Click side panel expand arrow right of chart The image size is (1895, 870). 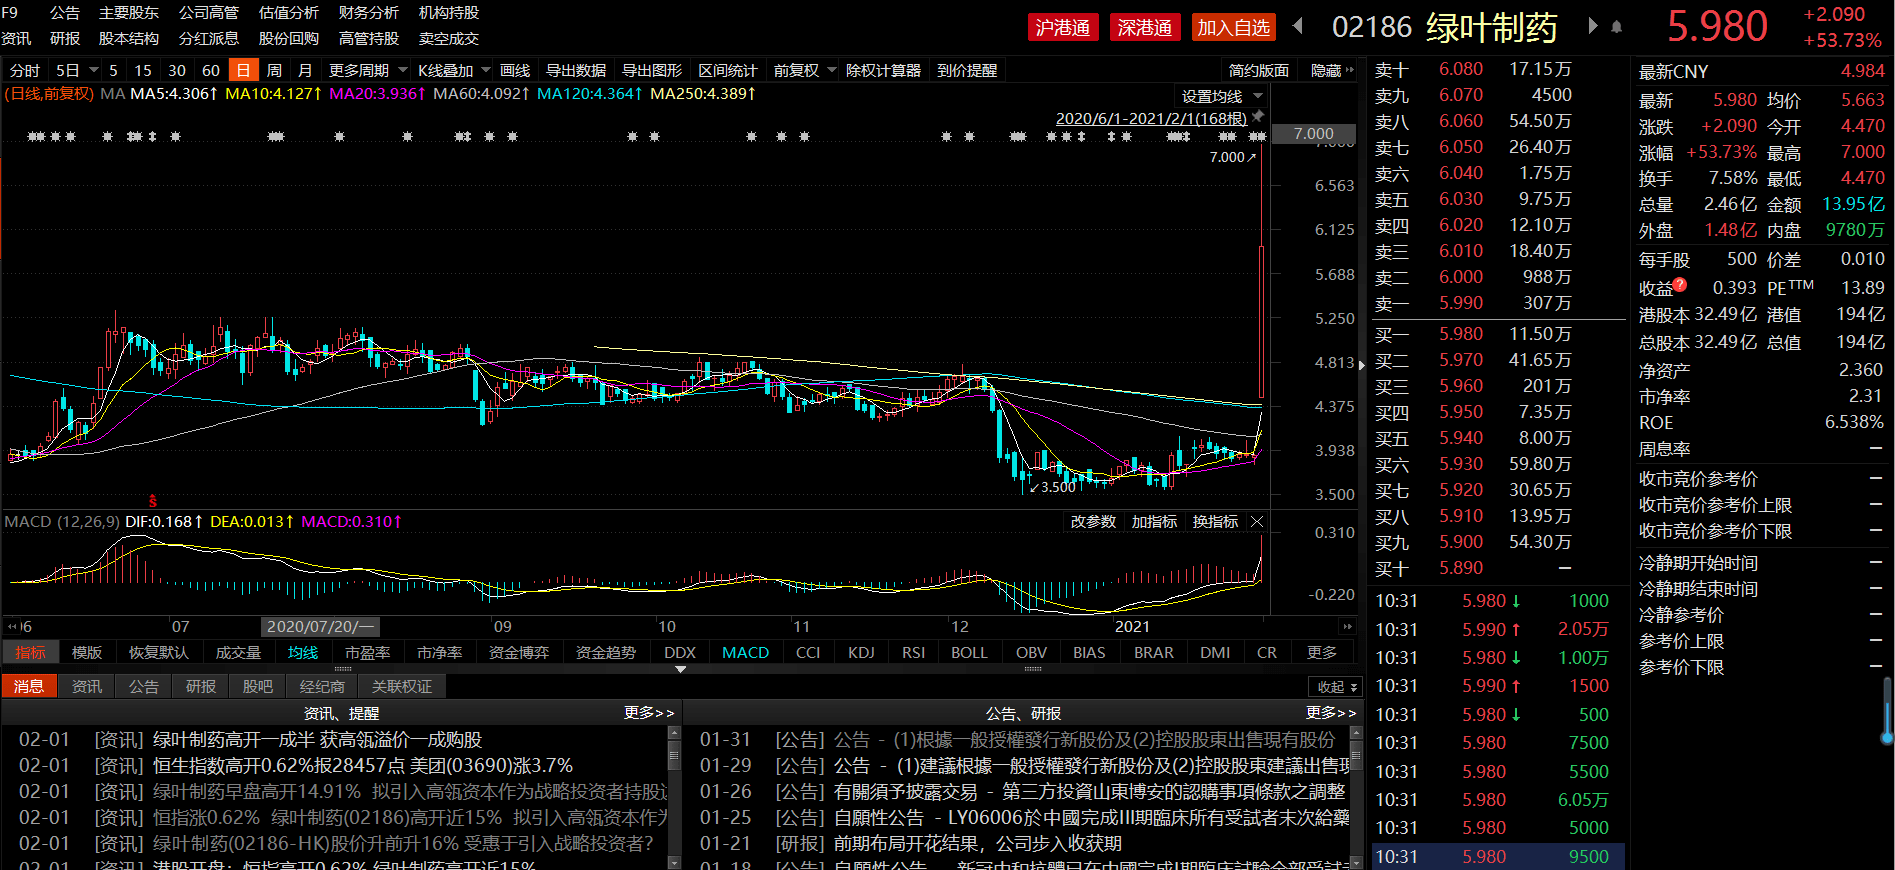[1362, 365]
